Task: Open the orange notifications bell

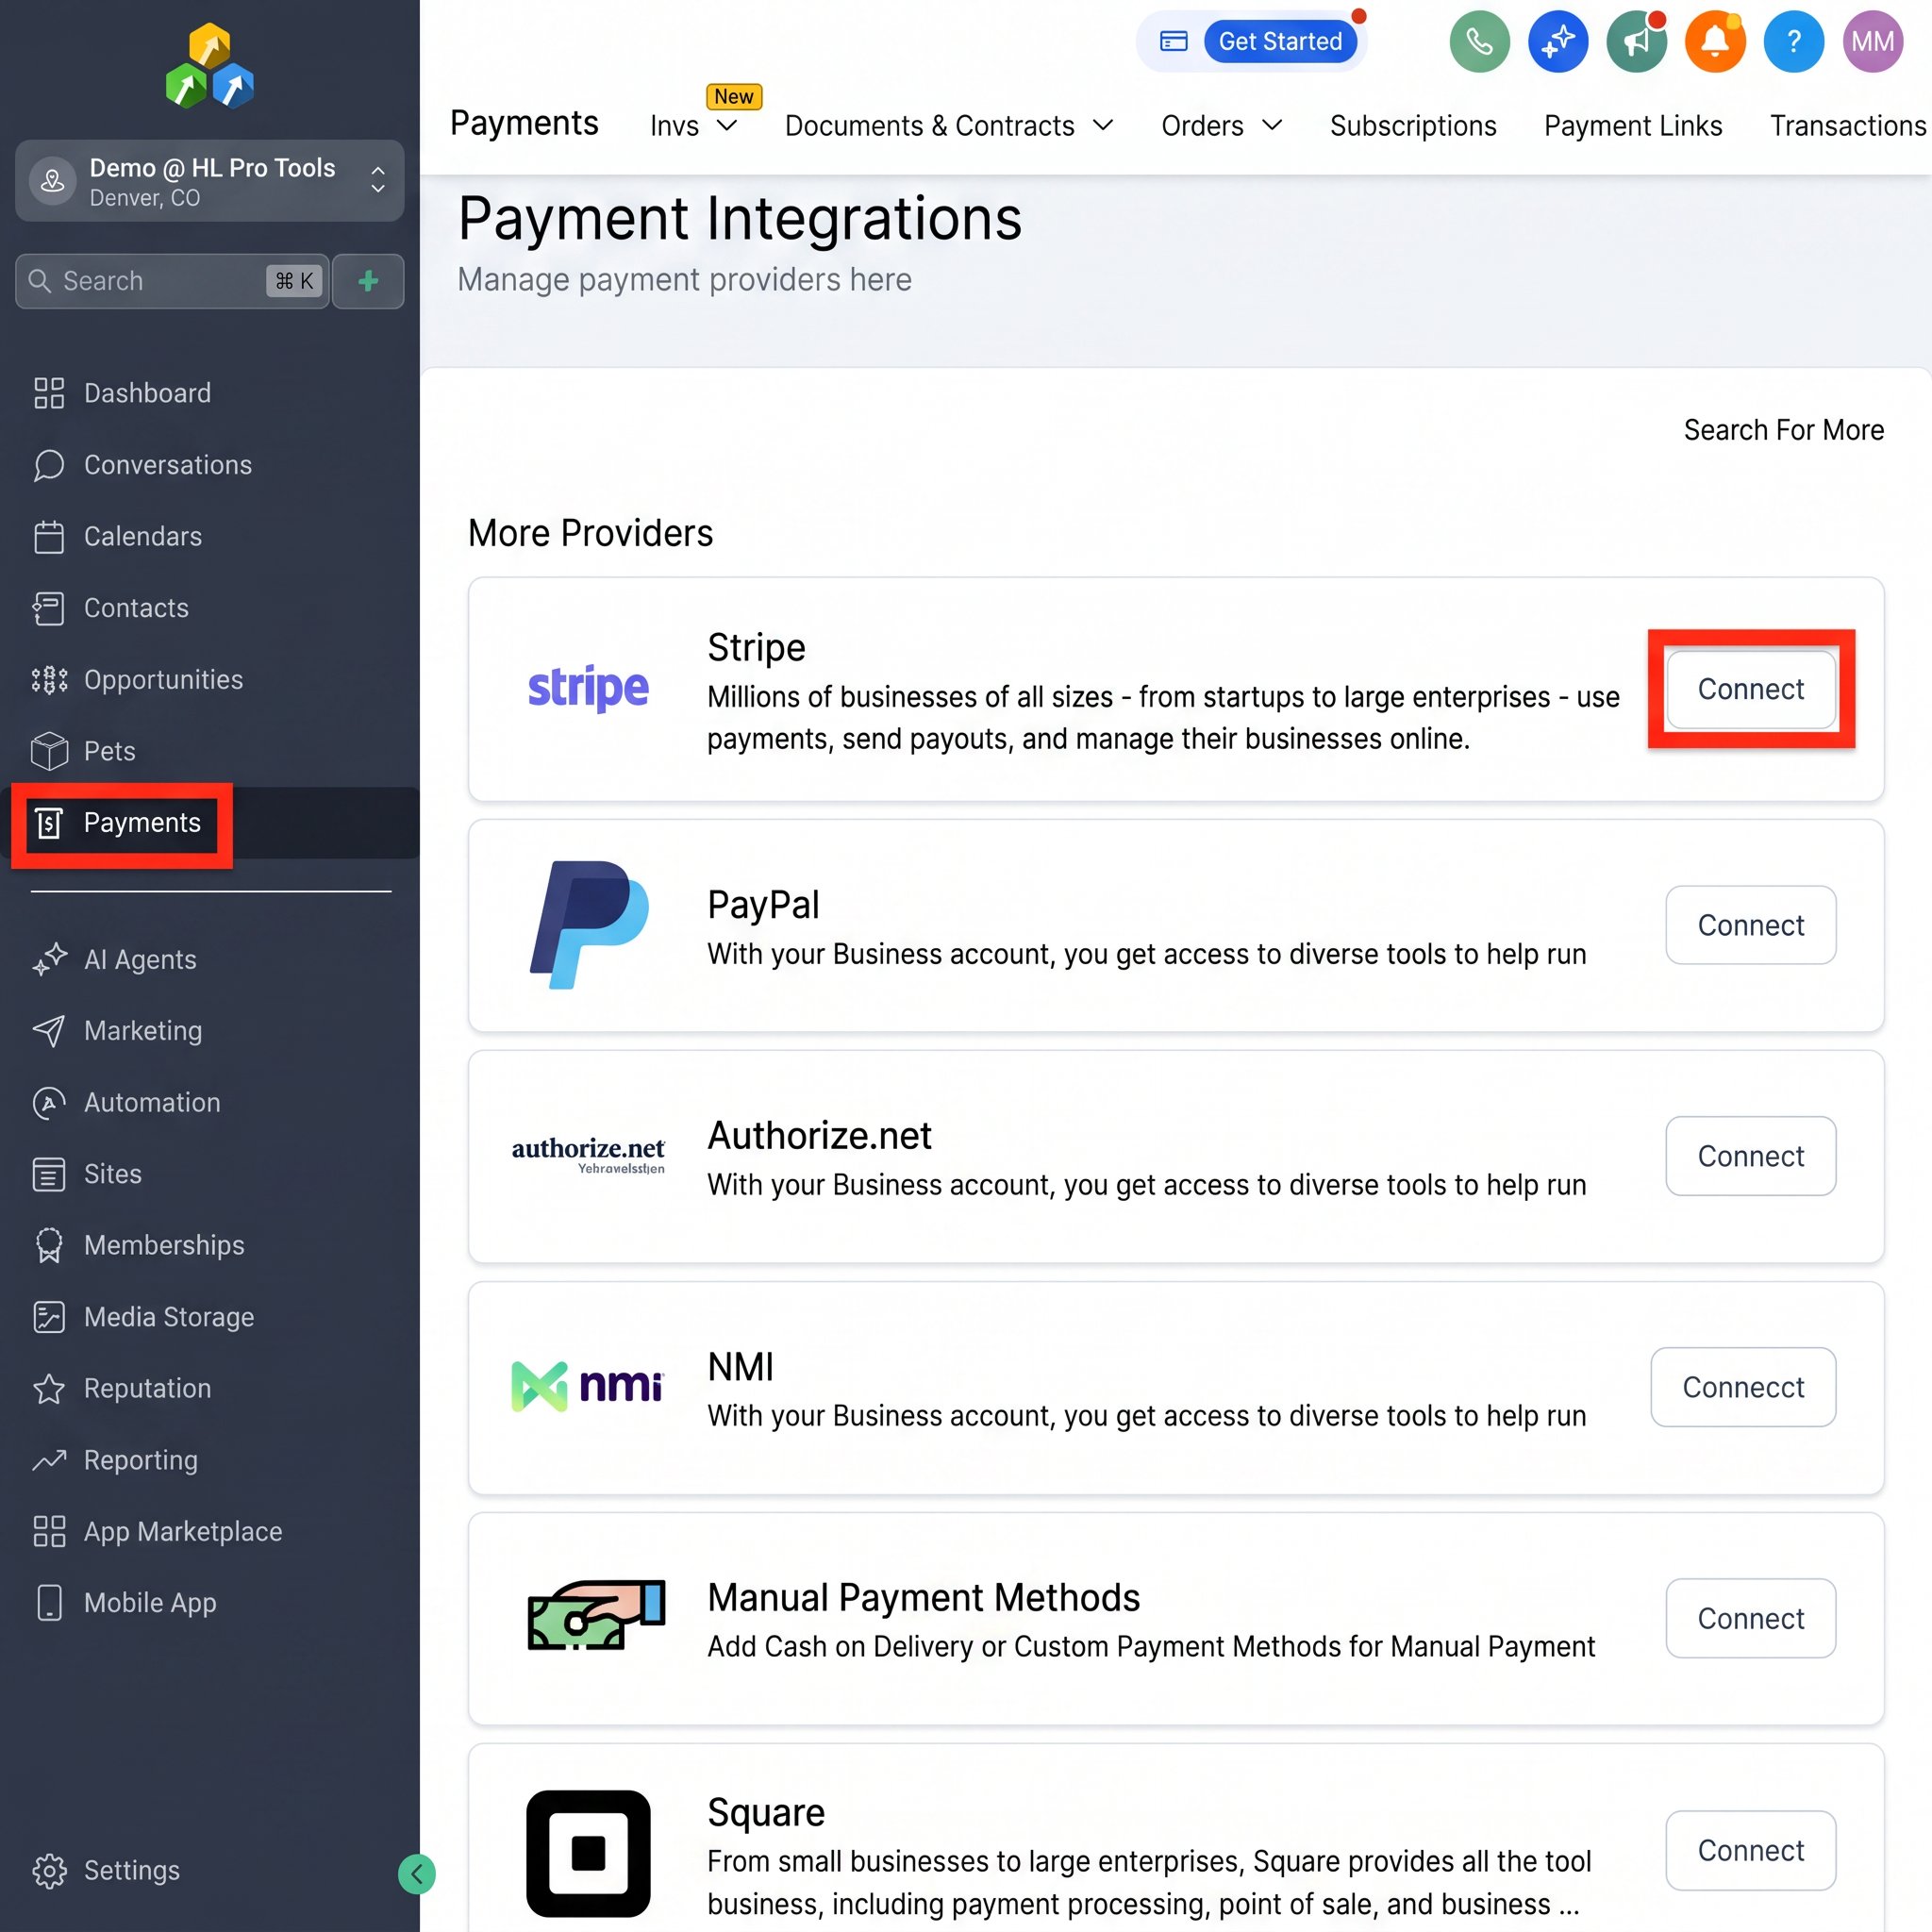Action: 1715,42
